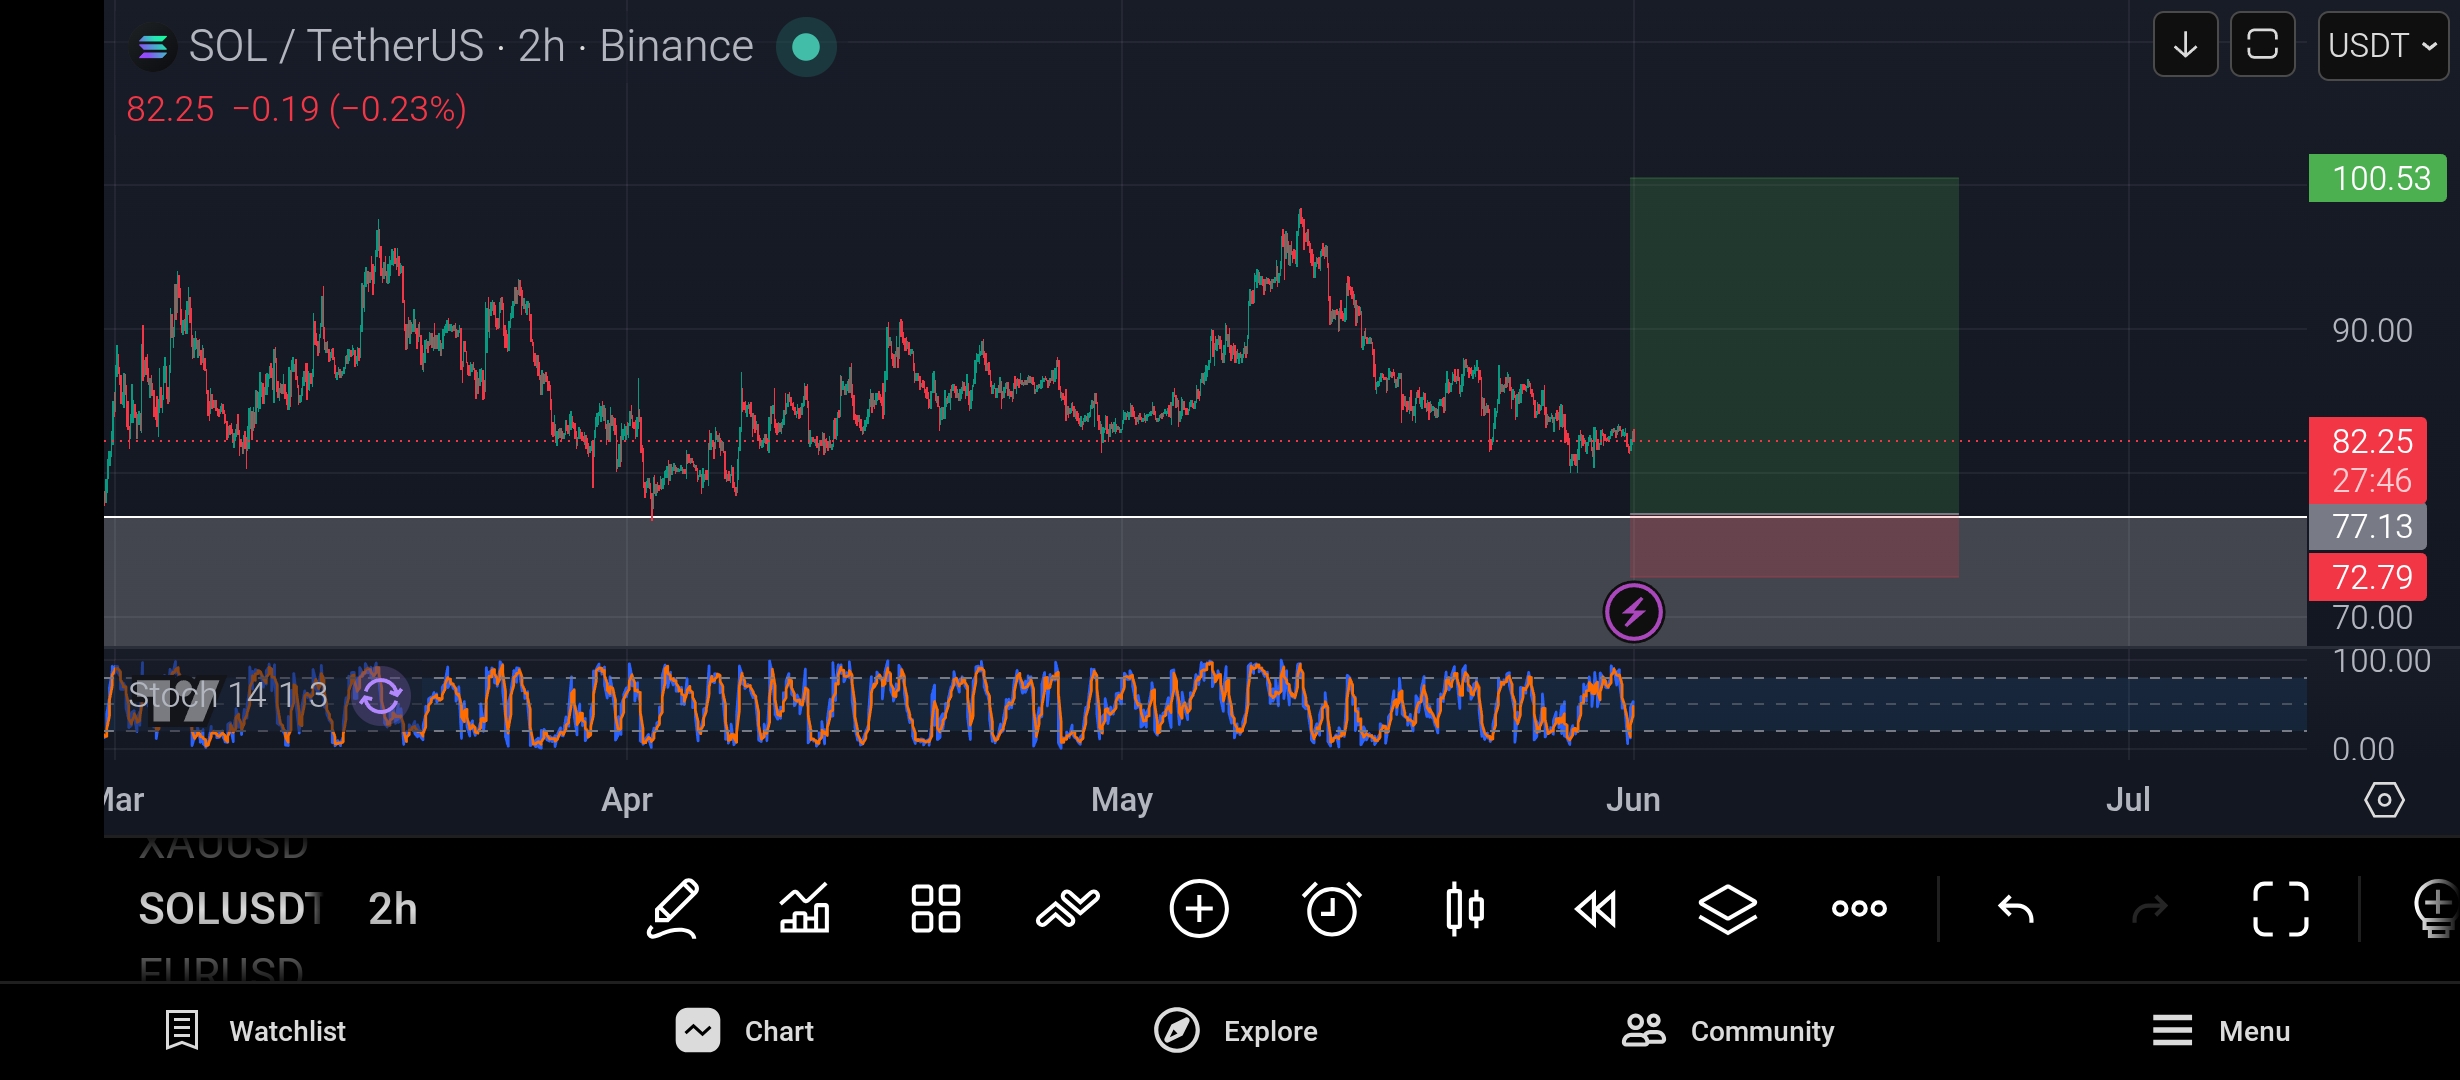Redo action arrow
Screen dimensions: 2460x1080
(2149, 909)
